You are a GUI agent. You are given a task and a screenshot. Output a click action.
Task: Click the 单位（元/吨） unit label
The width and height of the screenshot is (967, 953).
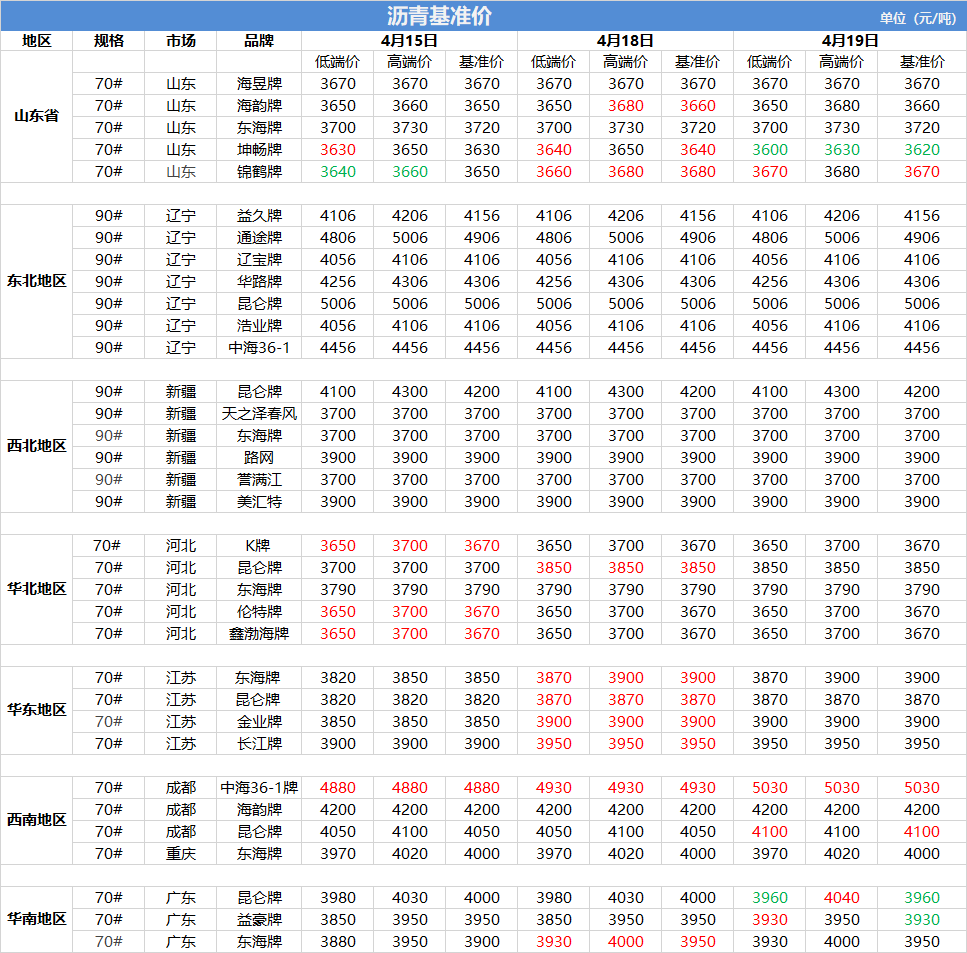[x=918, y=18]
